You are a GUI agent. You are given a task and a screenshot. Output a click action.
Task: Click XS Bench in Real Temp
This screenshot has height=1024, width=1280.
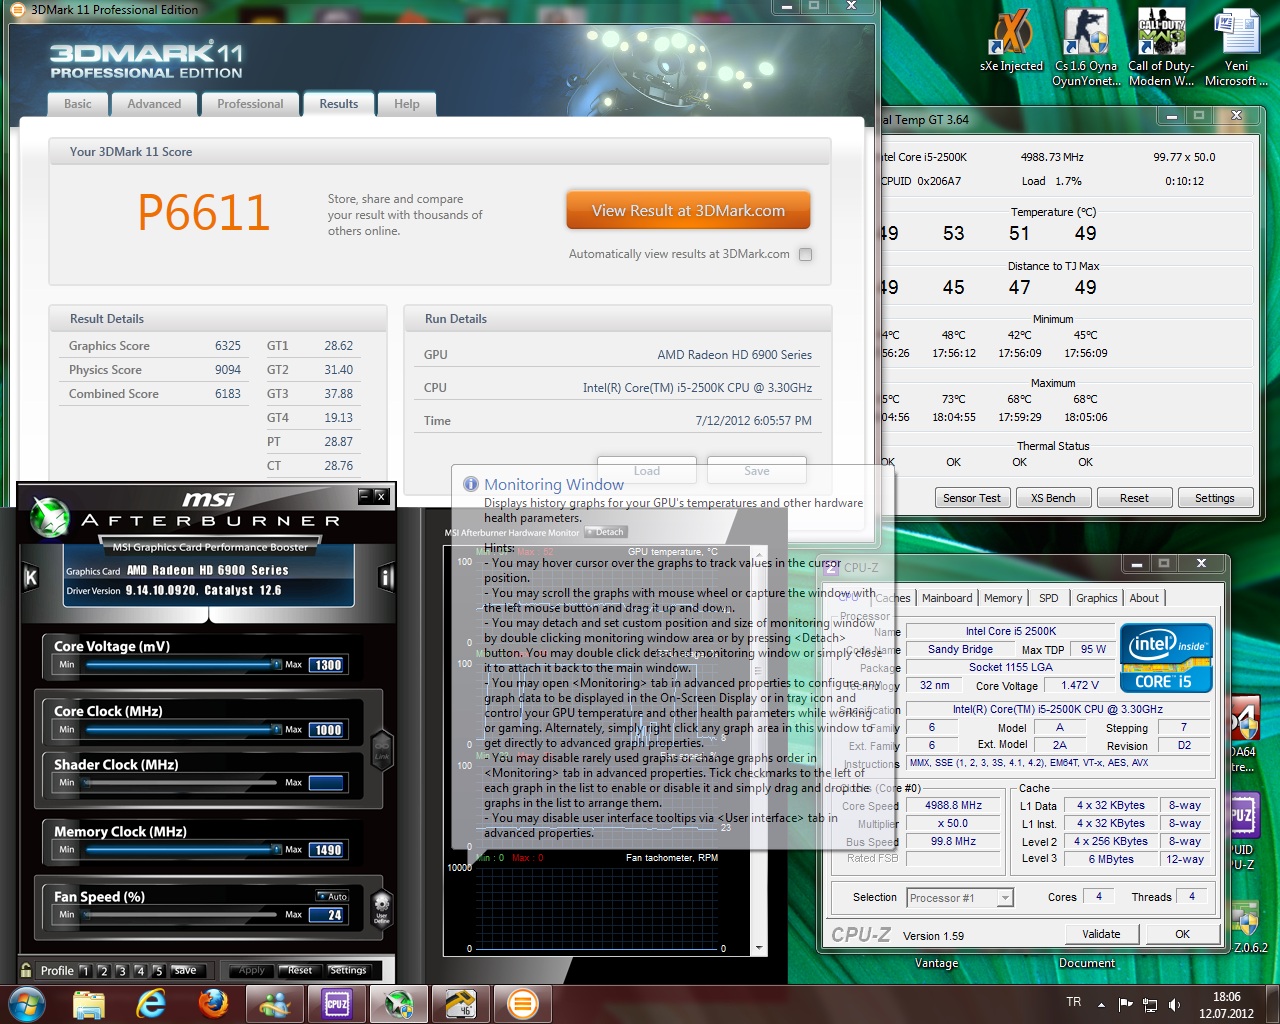coord(1053,498)
